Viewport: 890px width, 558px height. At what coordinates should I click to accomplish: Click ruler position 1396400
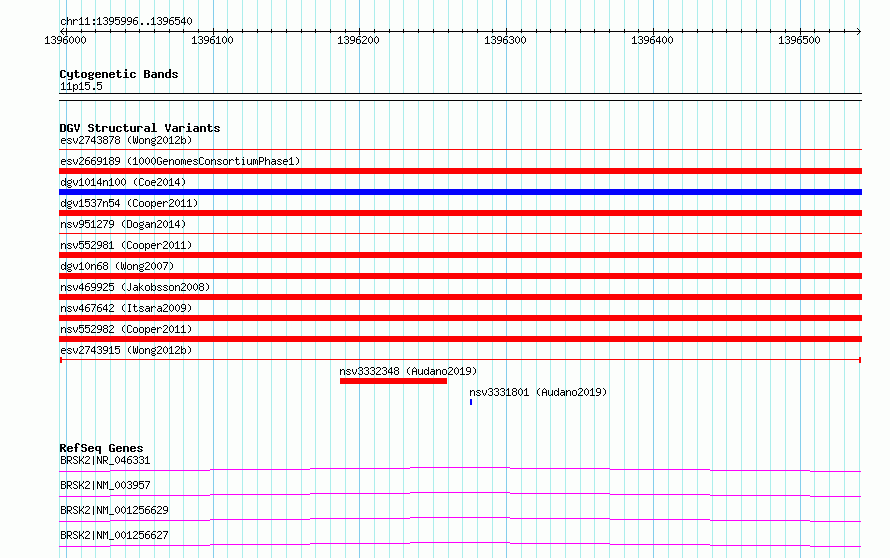point(652,40)
